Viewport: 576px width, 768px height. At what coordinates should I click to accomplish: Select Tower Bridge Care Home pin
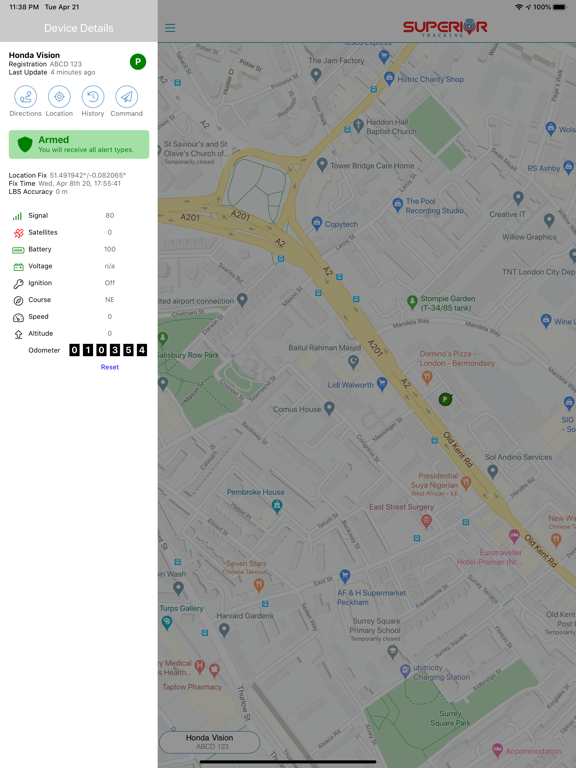pos(322,164)
